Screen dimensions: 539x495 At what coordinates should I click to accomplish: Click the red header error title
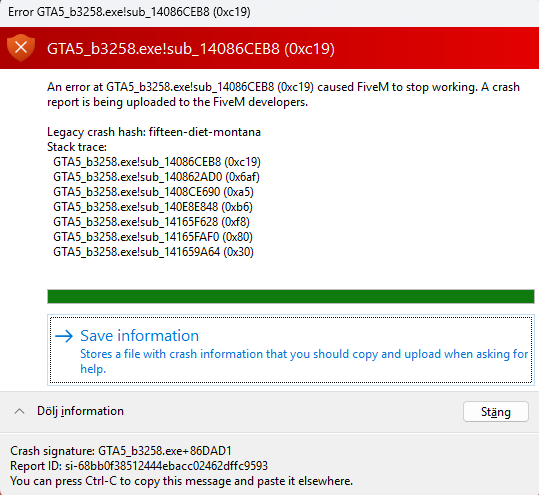[191, 48]
